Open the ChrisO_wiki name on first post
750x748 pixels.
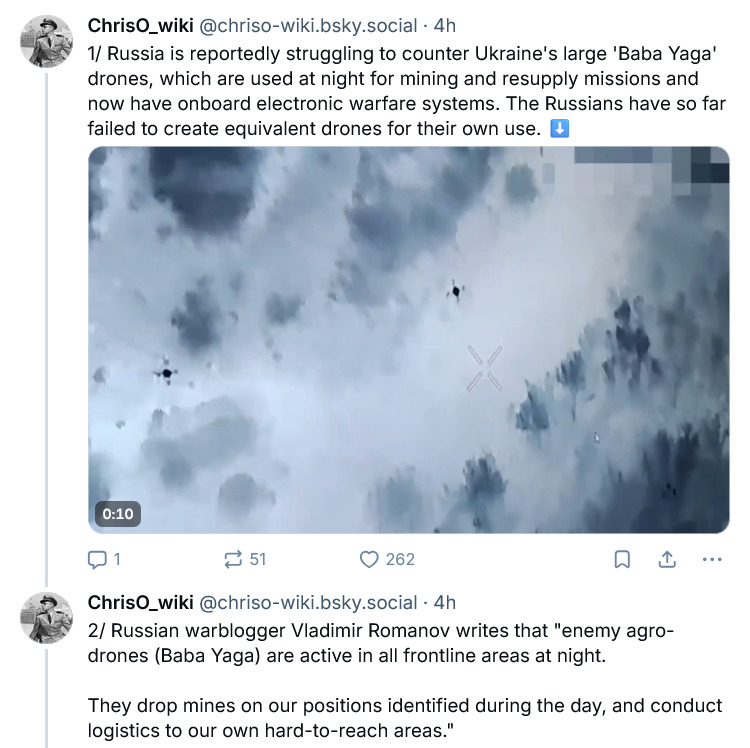[x=140, y=25]
